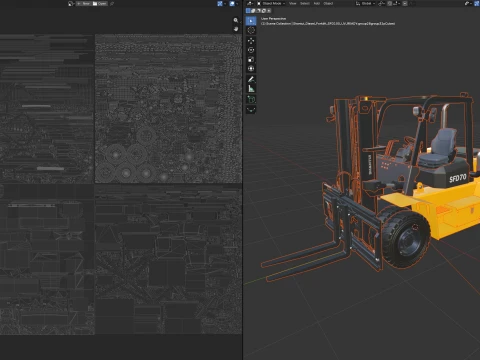Viewport: 480px width, 360px height.
Task: Click the SFD70 label on forklift
Action: click(458, 178)
